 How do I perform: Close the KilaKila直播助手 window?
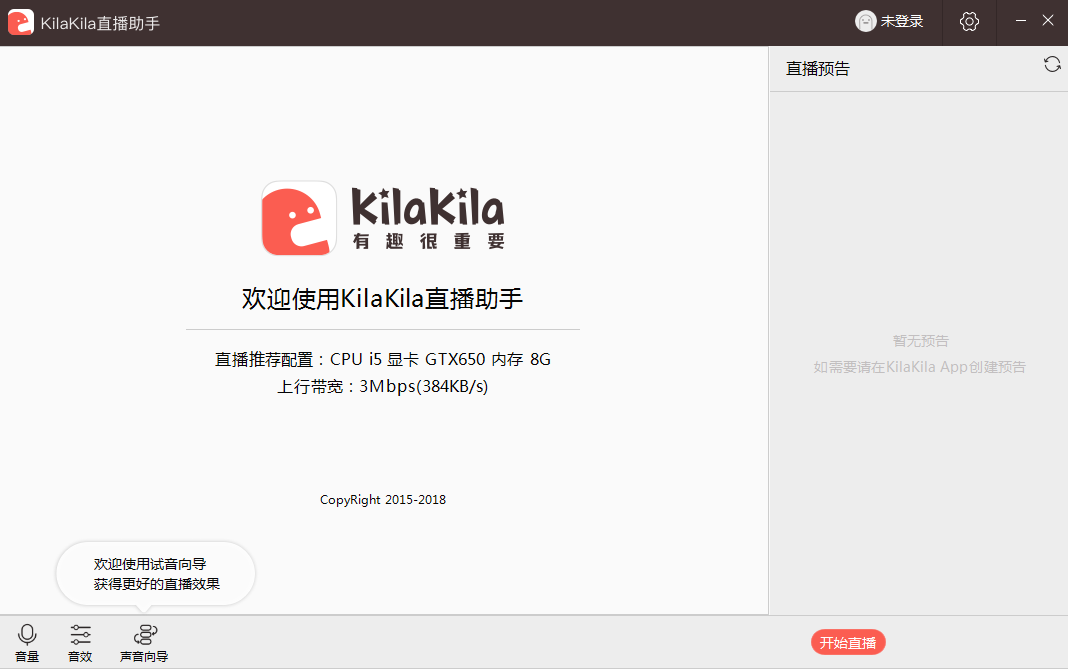[1047, 21]
